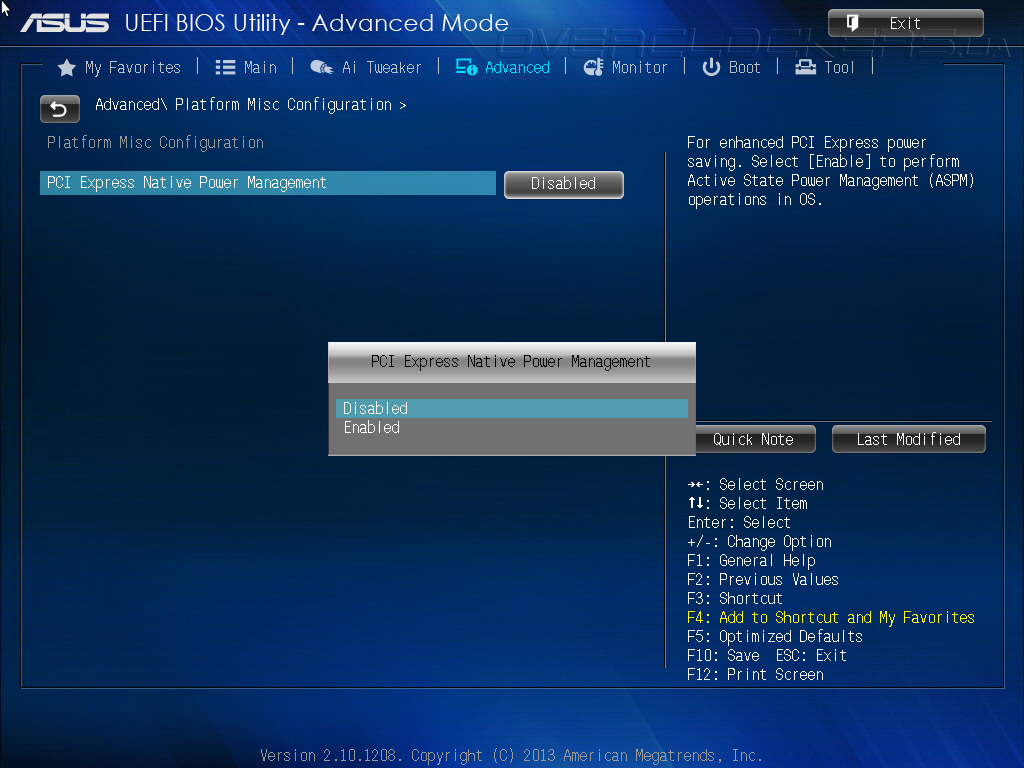The image size is (1024, 768).
Task: Open the My Favorites tab
Action: tap(120, 67)
